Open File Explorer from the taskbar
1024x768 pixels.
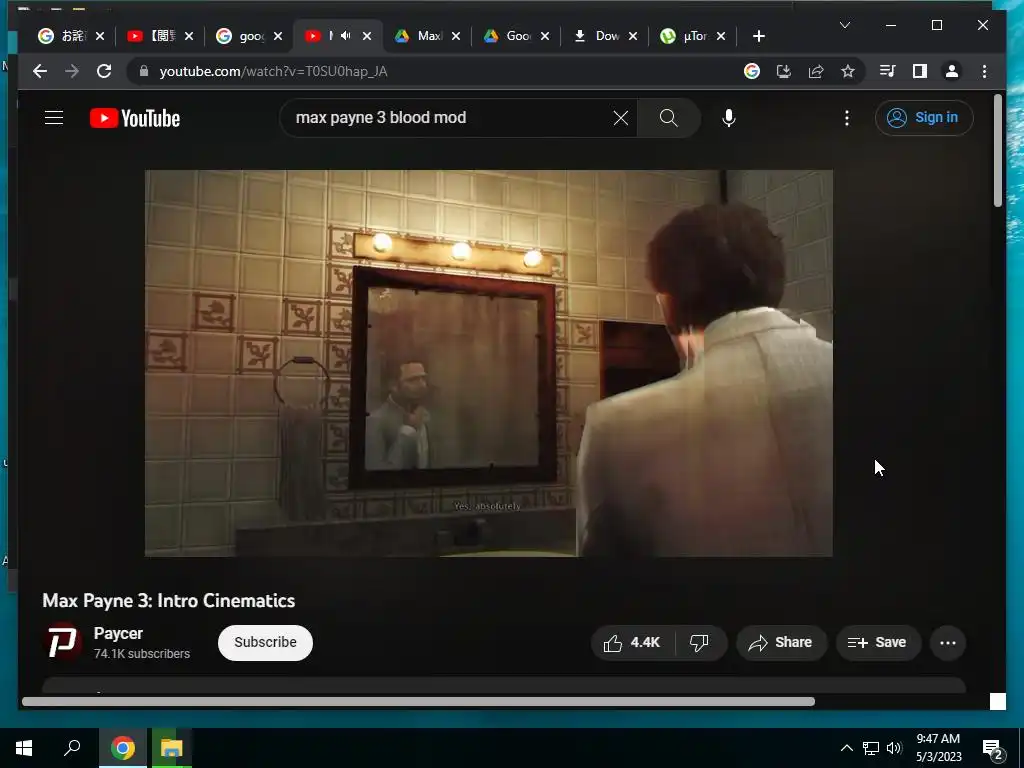(172, 748)
